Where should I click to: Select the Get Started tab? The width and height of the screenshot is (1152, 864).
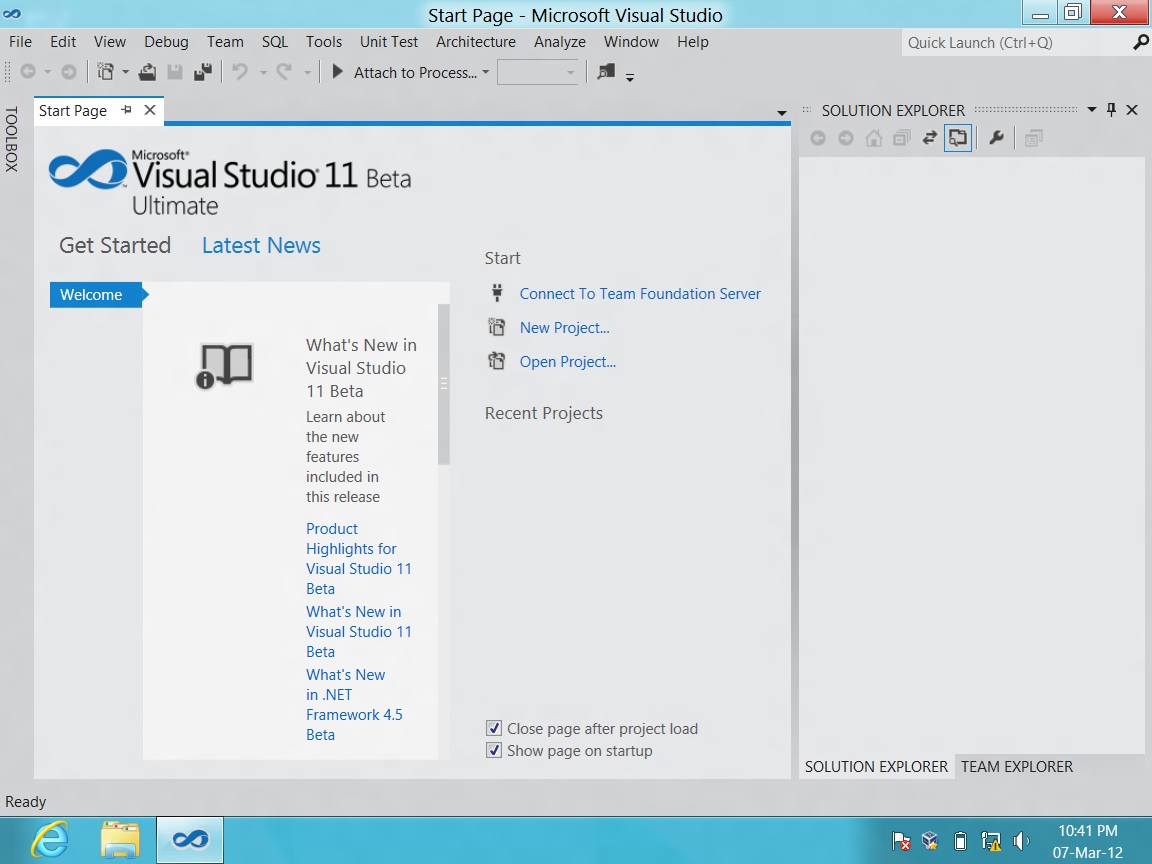click(115, 245)
